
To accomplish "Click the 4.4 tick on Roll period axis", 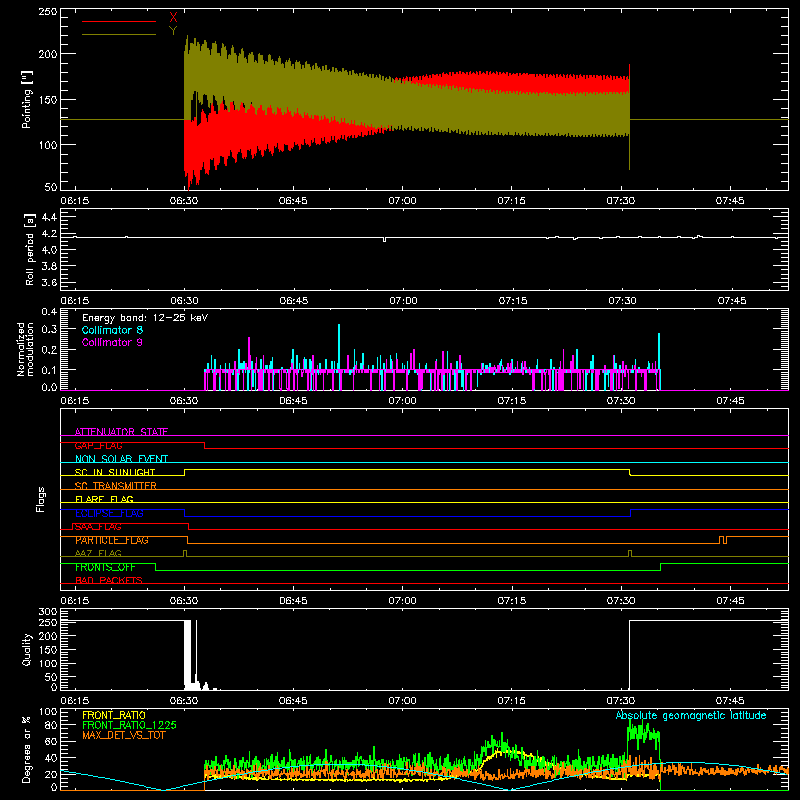I will (x=49, y=217).
